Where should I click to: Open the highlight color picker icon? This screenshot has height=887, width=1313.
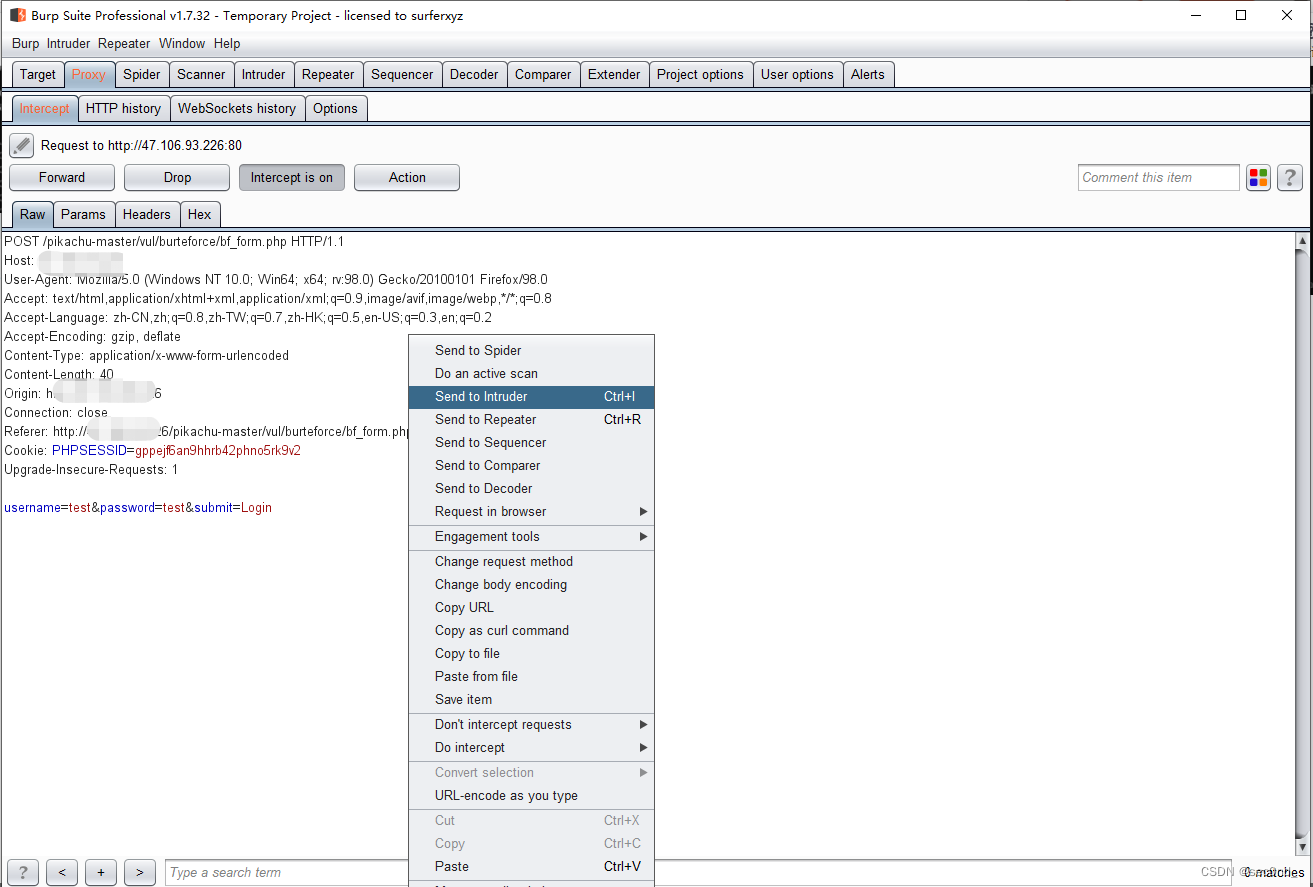point(1258,178)
